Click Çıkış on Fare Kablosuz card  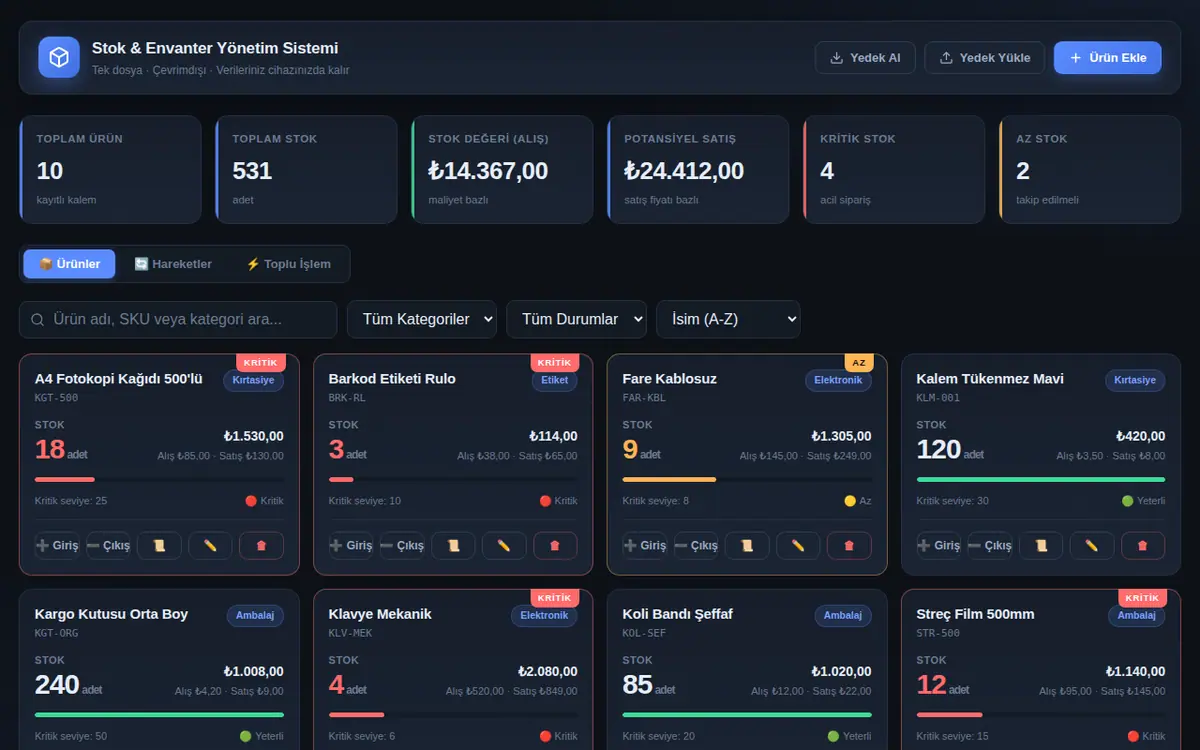(x=696, y=545)
